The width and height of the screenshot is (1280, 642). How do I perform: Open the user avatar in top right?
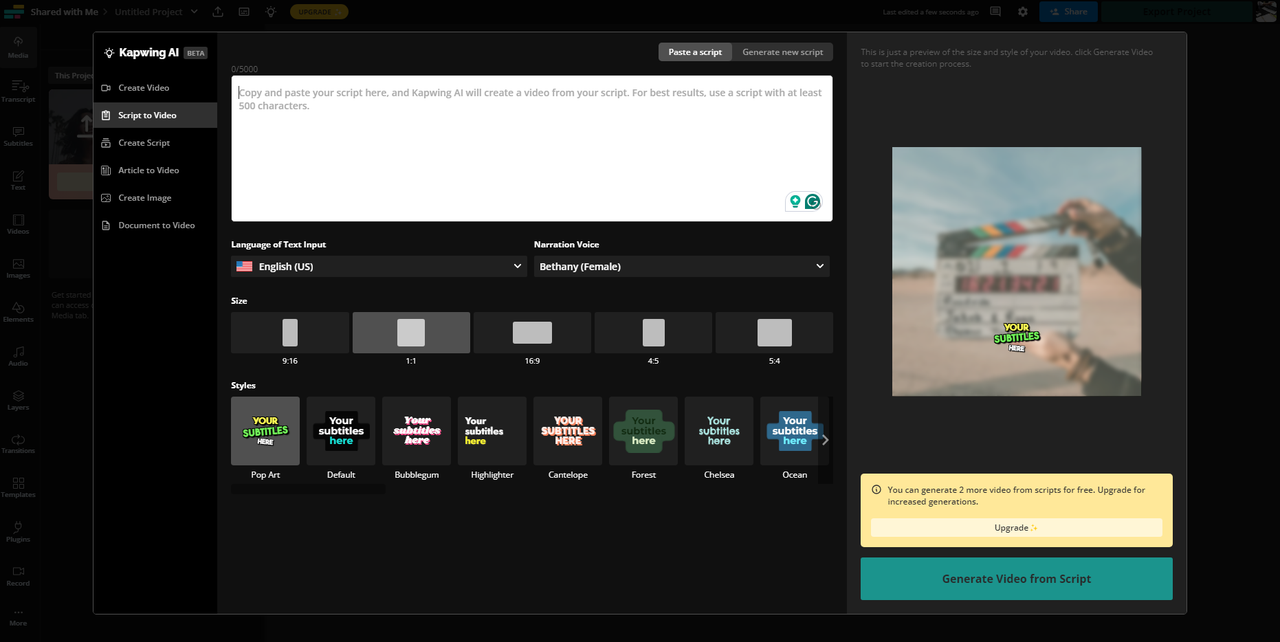(1266, 12)
